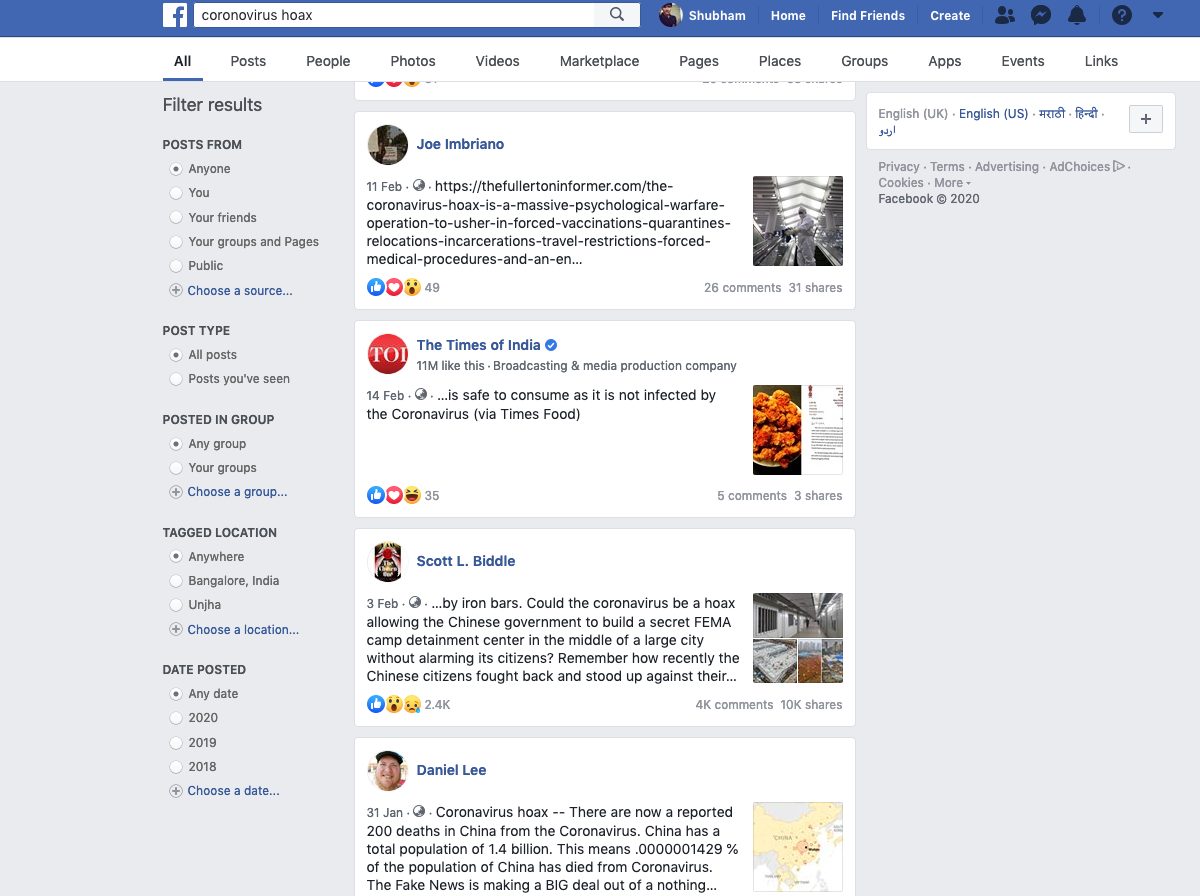Click Daniel Lee's profile avatar

click(387, 771)
